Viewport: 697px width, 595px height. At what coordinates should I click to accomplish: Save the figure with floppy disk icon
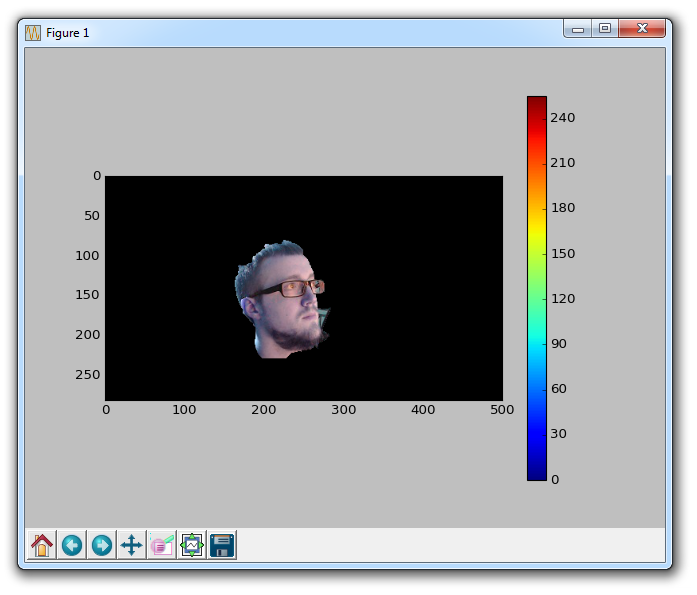coord(222,545)
